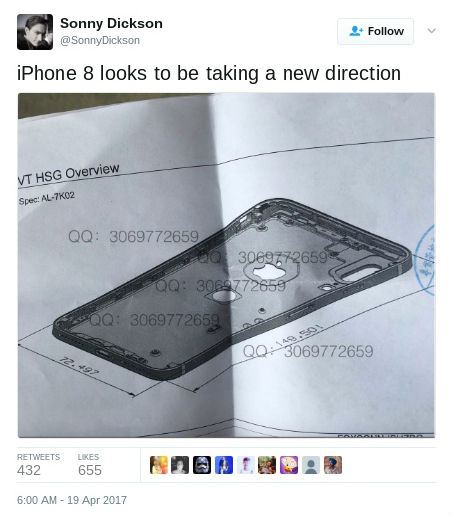Screen dimensions: 451x515
Task: Open the default gray silhouette avatar
Action: tap(311, 465)
